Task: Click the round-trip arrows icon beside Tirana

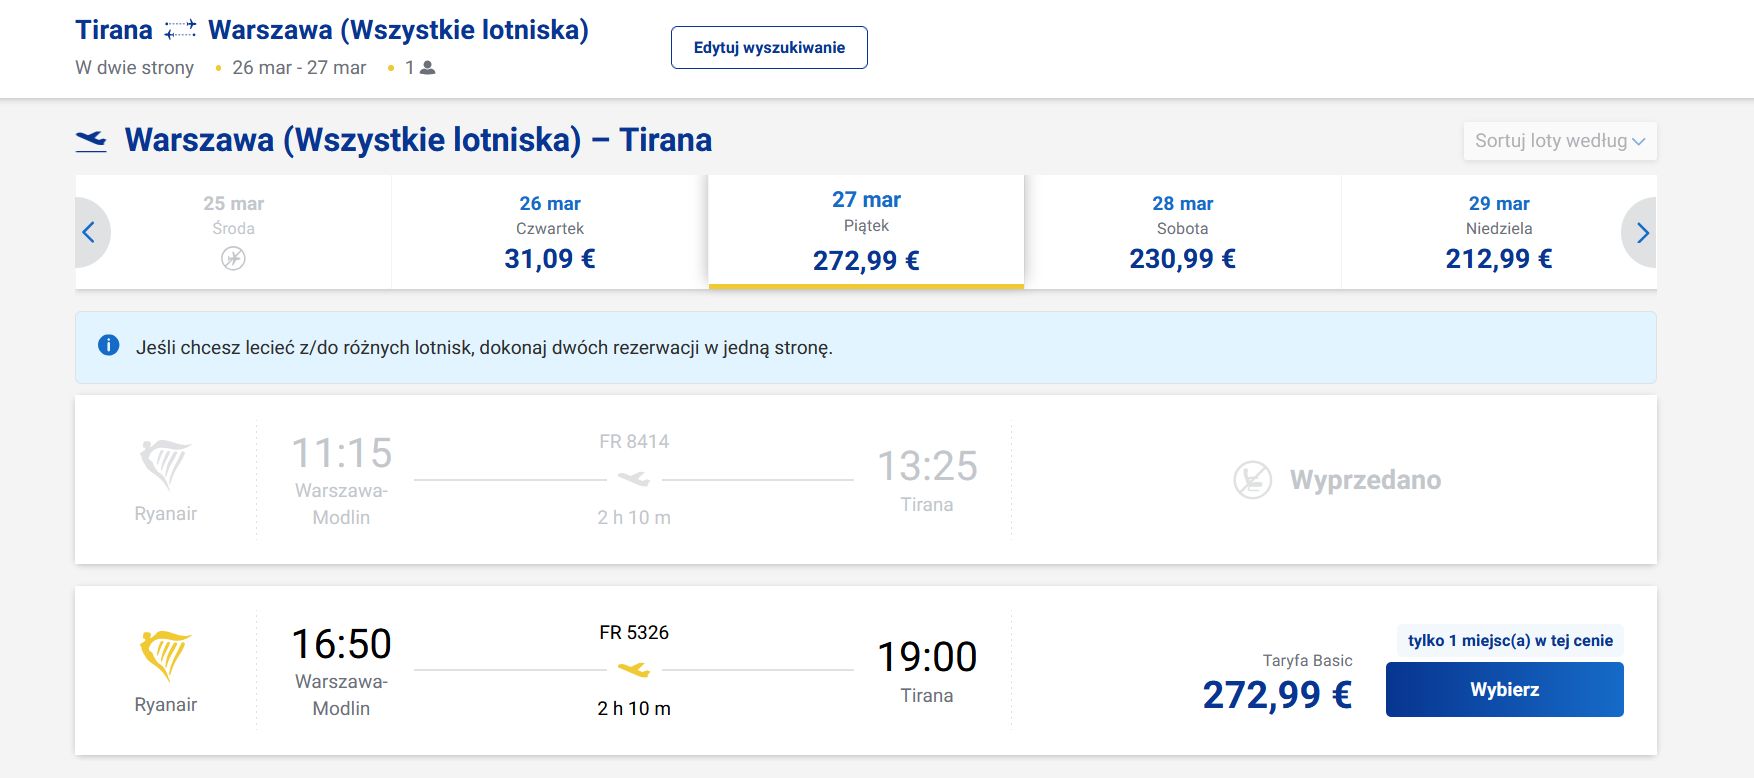Action: coord(180,31)
